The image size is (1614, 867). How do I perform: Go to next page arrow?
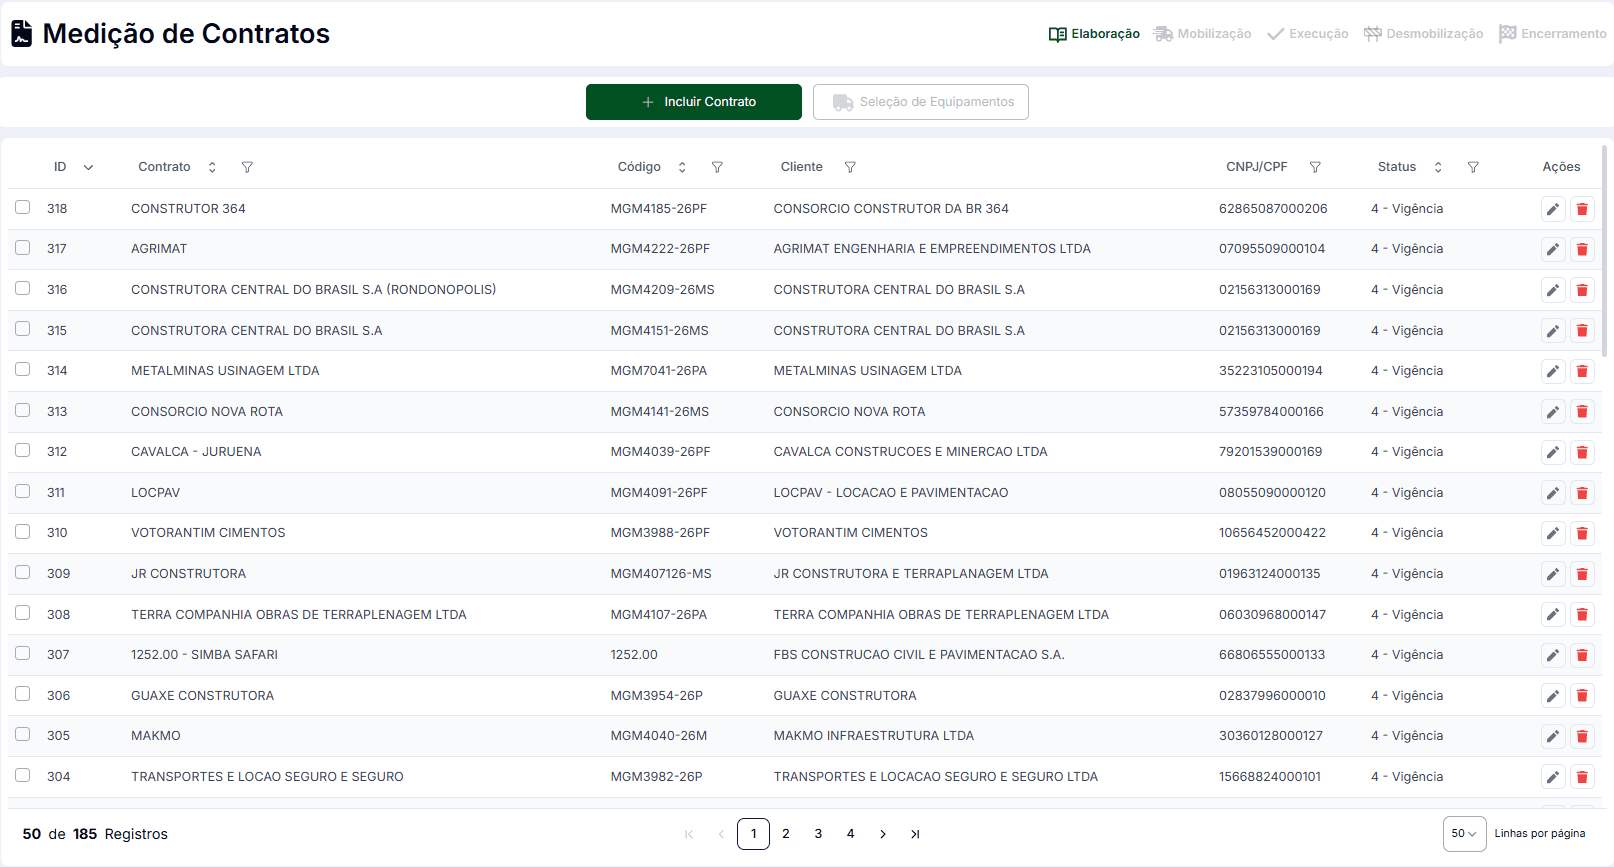[883, 834]
